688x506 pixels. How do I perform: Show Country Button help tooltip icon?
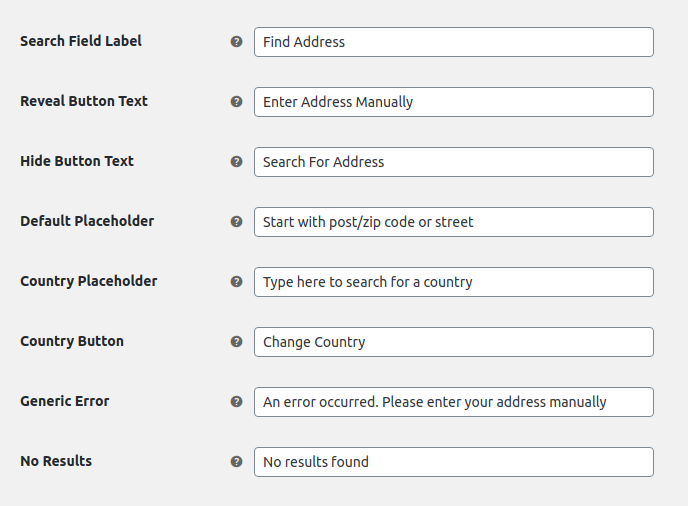click(236, 341)
